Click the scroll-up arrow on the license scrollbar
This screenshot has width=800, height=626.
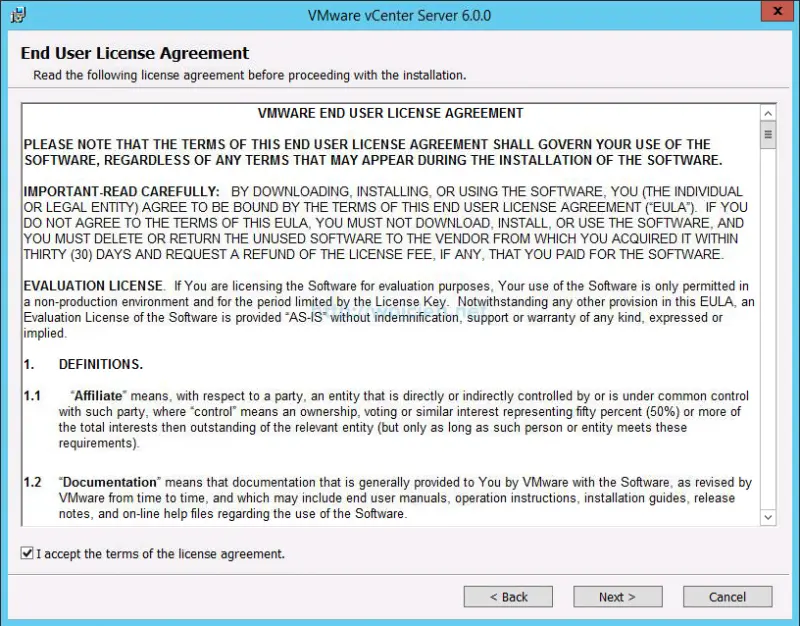(768, 113)
